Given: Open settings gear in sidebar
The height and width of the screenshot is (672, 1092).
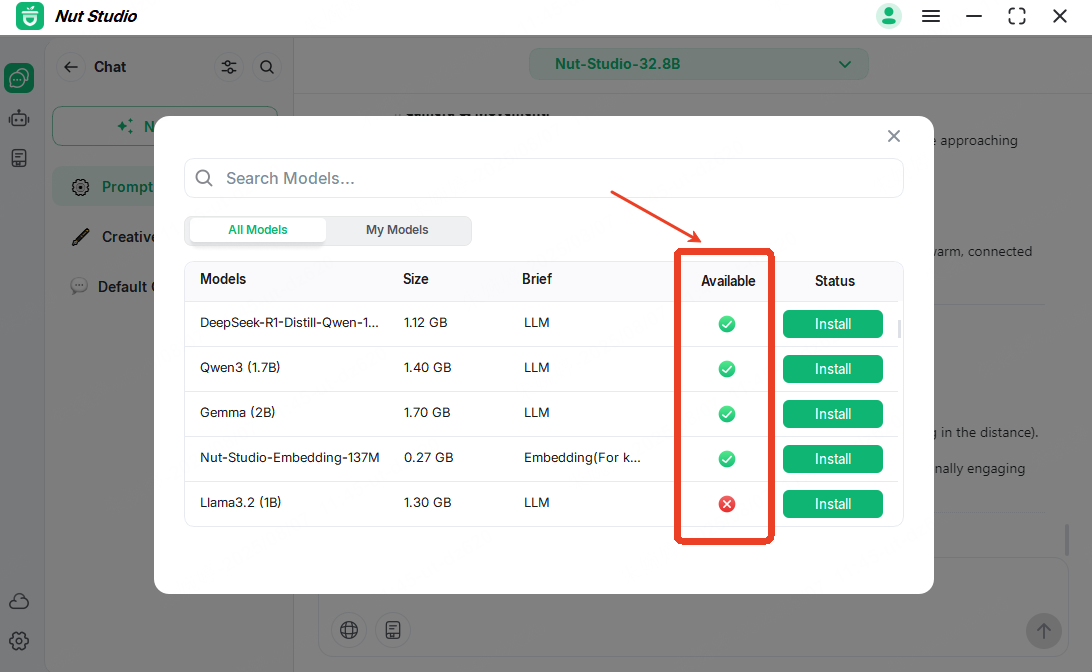Looking at the screenshot, I should pyautogui.click(x=19, y=641).
